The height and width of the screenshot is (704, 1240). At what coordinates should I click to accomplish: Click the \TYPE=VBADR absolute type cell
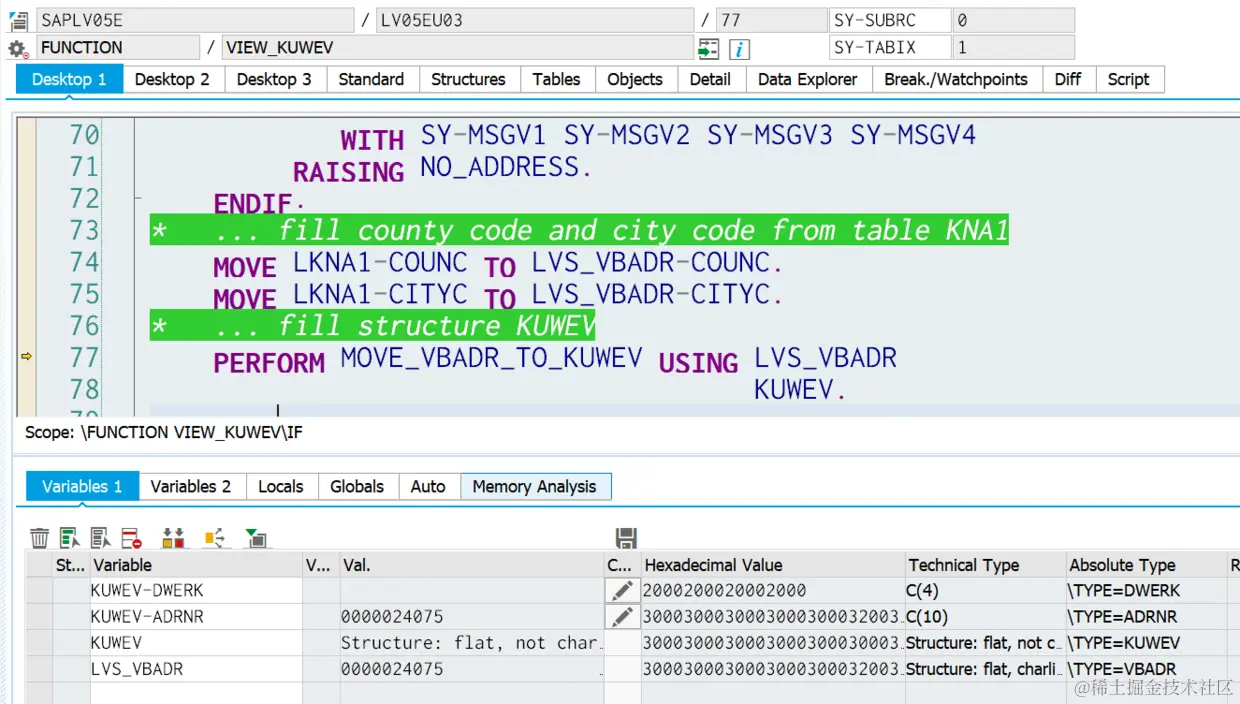click(1145, 669)
